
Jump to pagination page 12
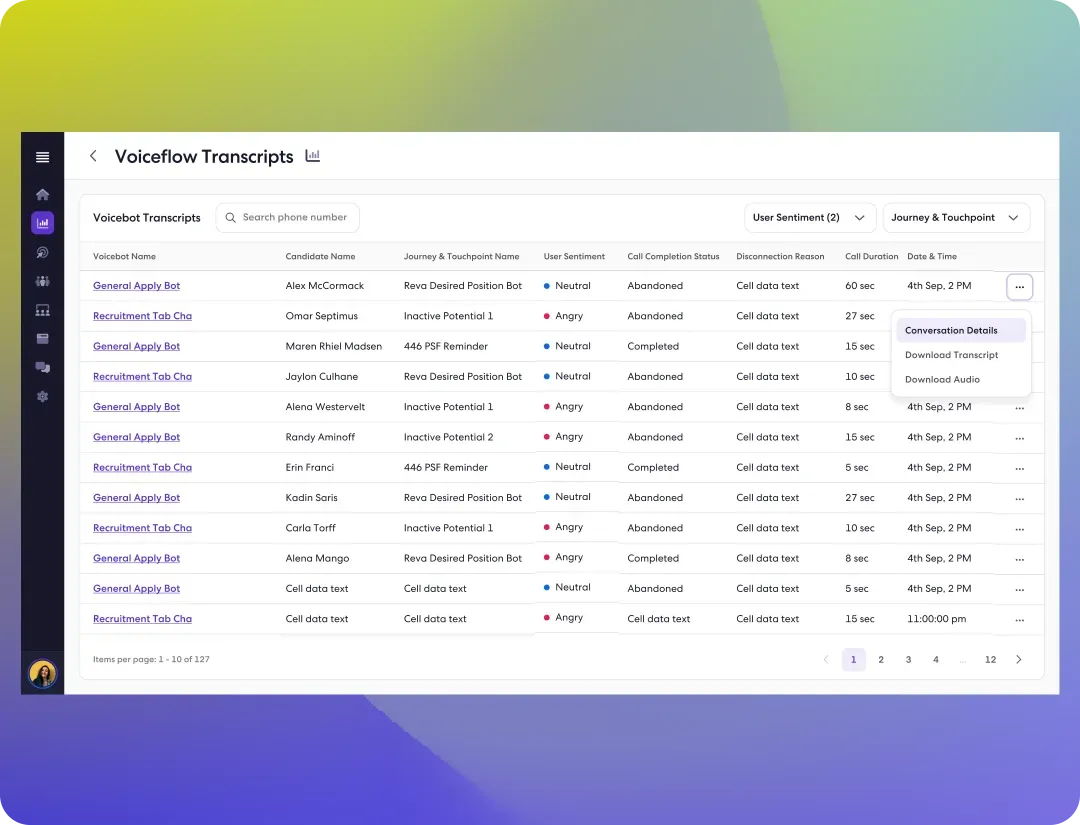coord(990,660)
